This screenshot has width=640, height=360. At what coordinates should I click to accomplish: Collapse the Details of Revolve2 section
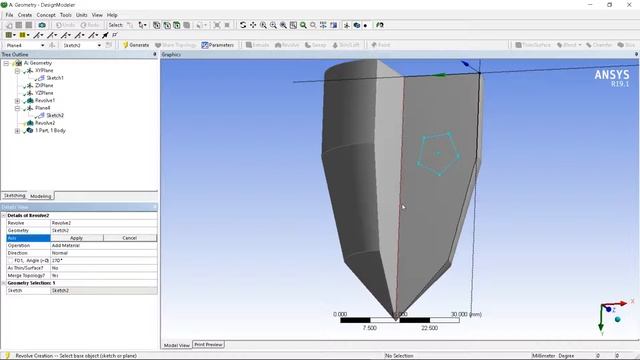[x=4, y=216]
